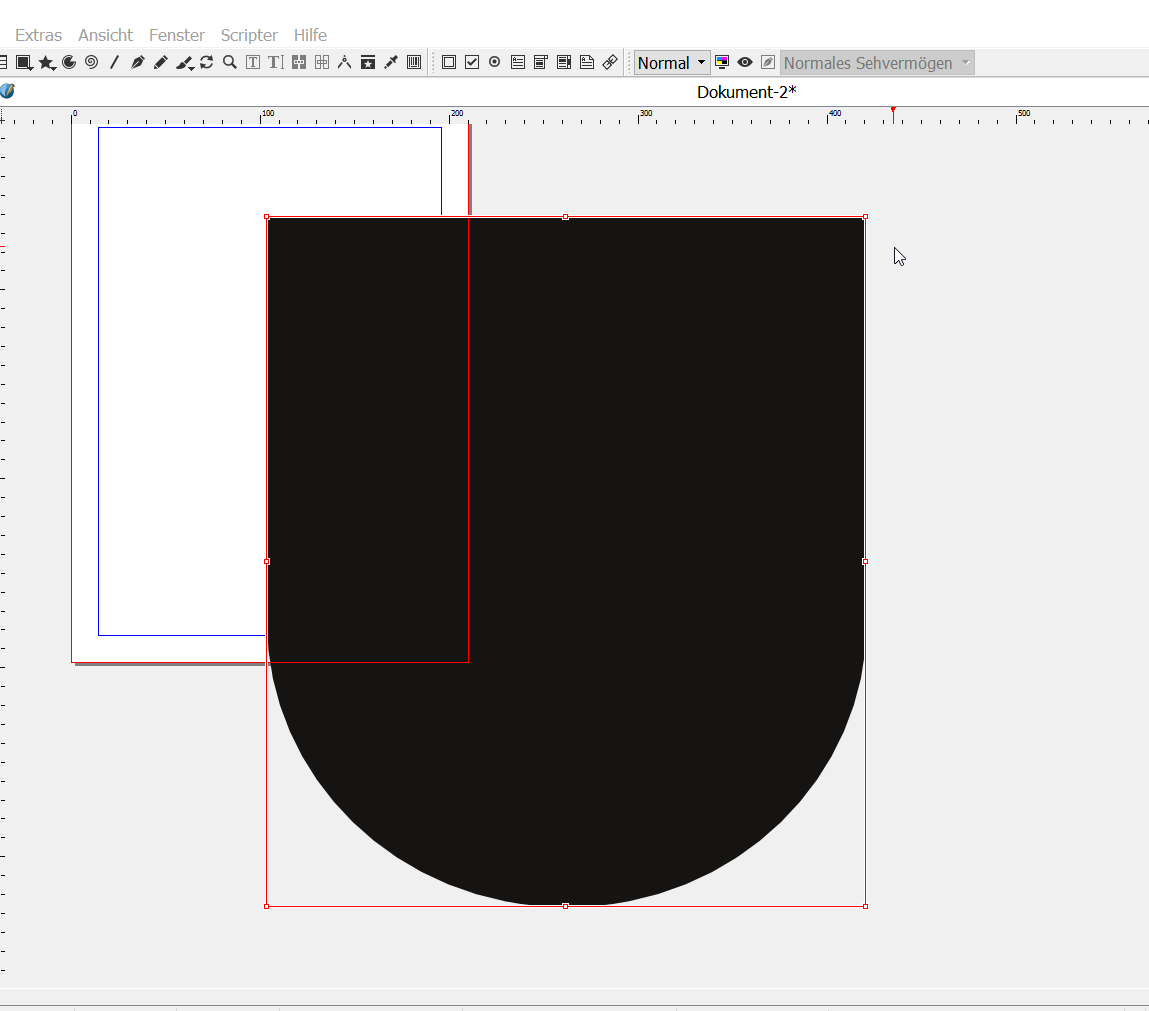Click the Hilfe menu
This screenshot has height=1011, width=1149.
coord(310,35)
